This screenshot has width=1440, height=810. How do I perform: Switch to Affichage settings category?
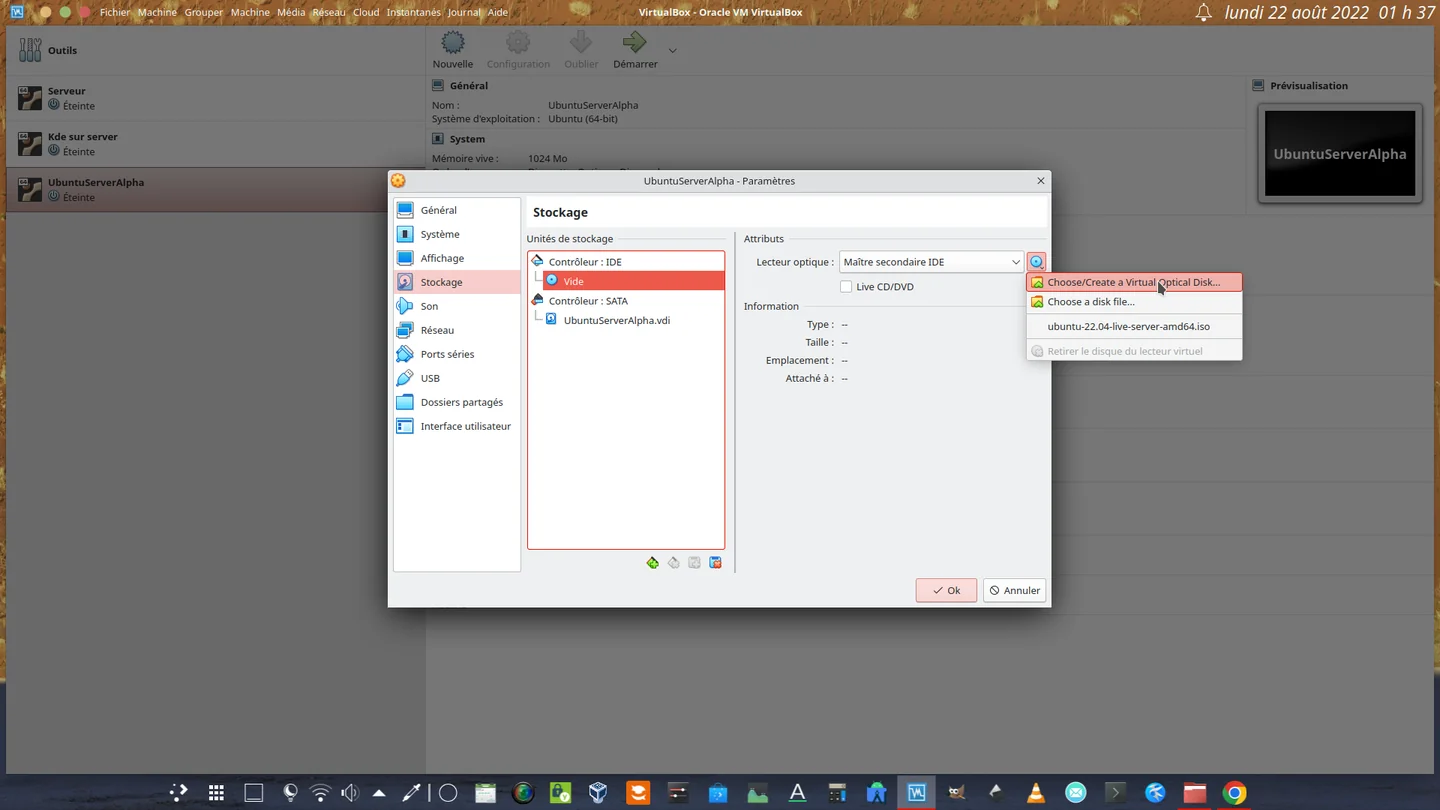pos(457,258)
